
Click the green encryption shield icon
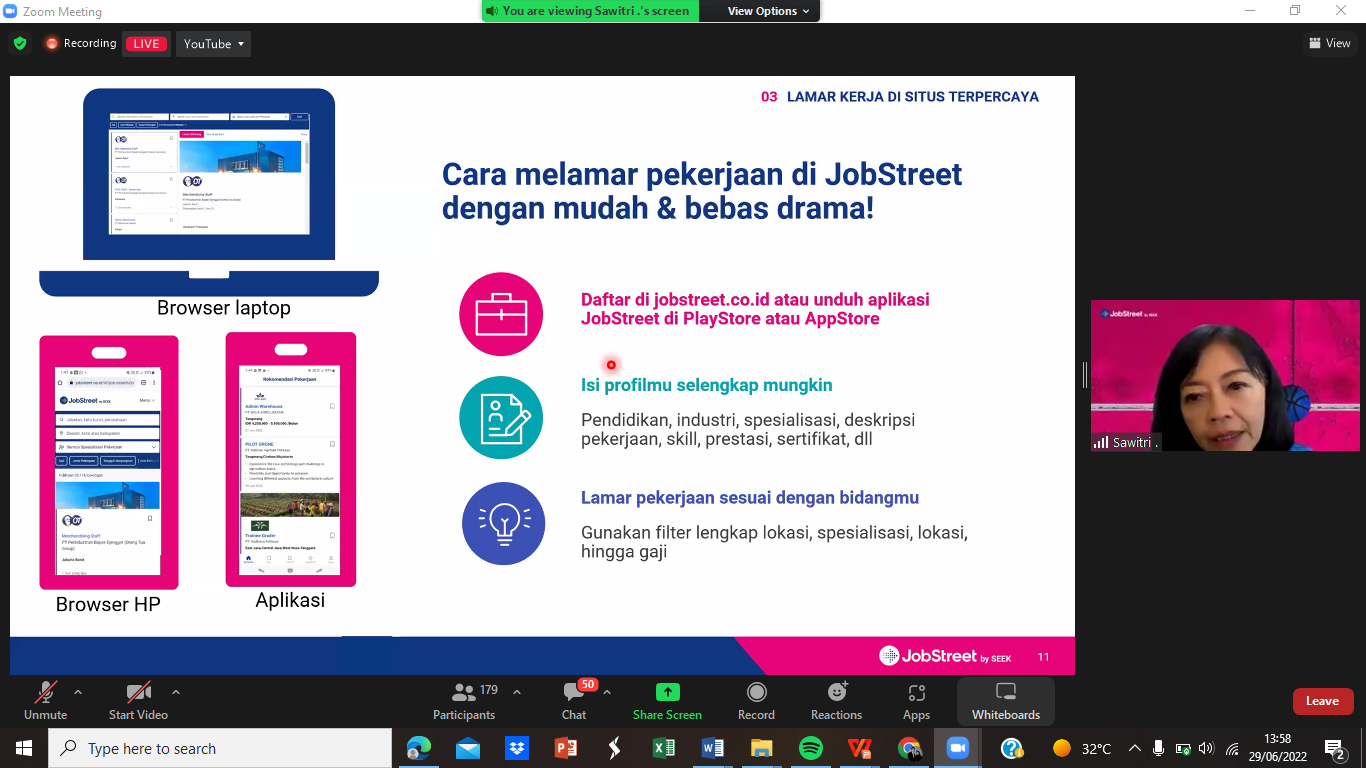(x=20, y=44)
